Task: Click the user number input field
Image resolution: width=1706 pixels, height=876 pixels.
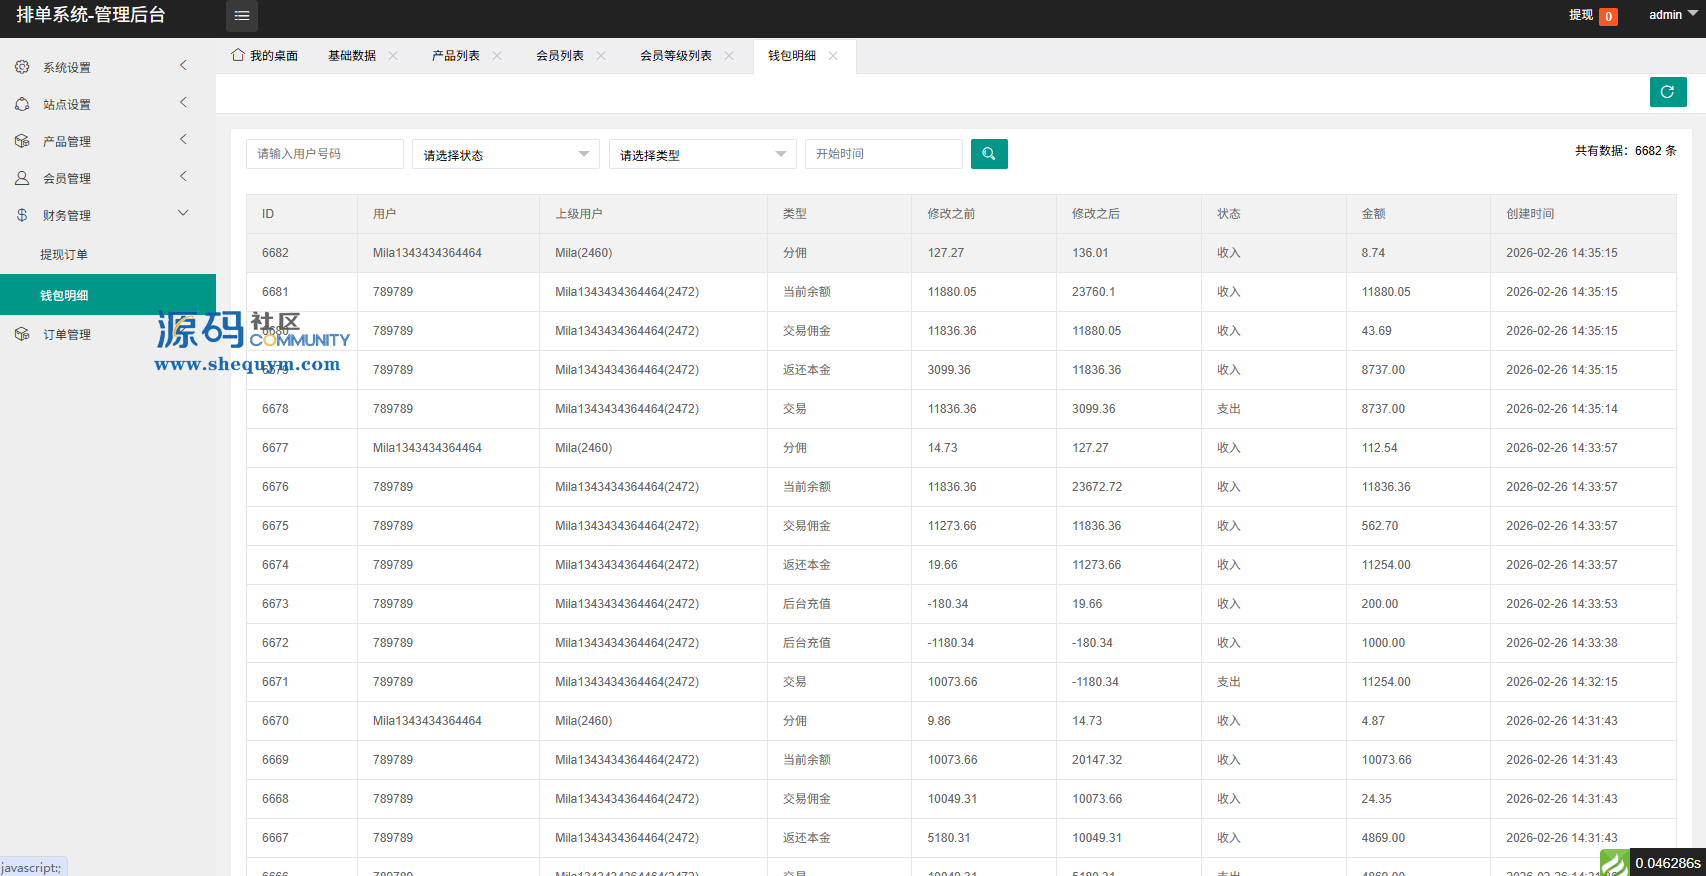Action: (x=324, y=154)
